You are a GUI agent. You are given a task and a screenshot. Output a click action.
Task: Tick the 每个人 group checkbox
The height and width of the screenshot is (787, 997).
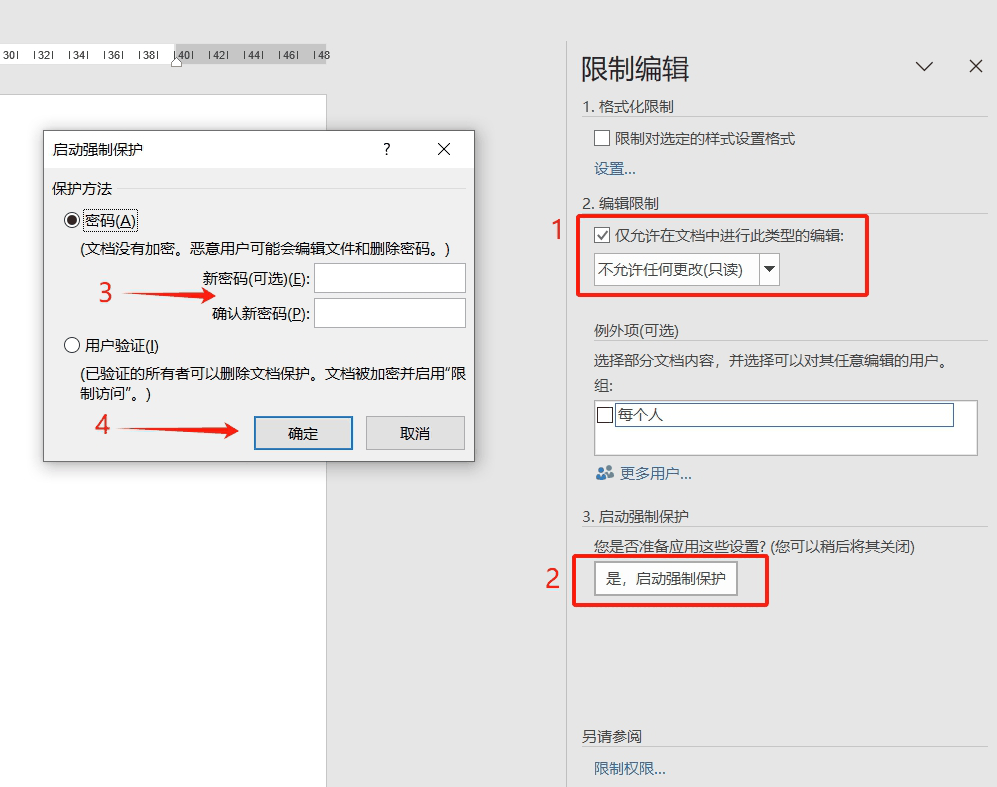tap(604, 415)
